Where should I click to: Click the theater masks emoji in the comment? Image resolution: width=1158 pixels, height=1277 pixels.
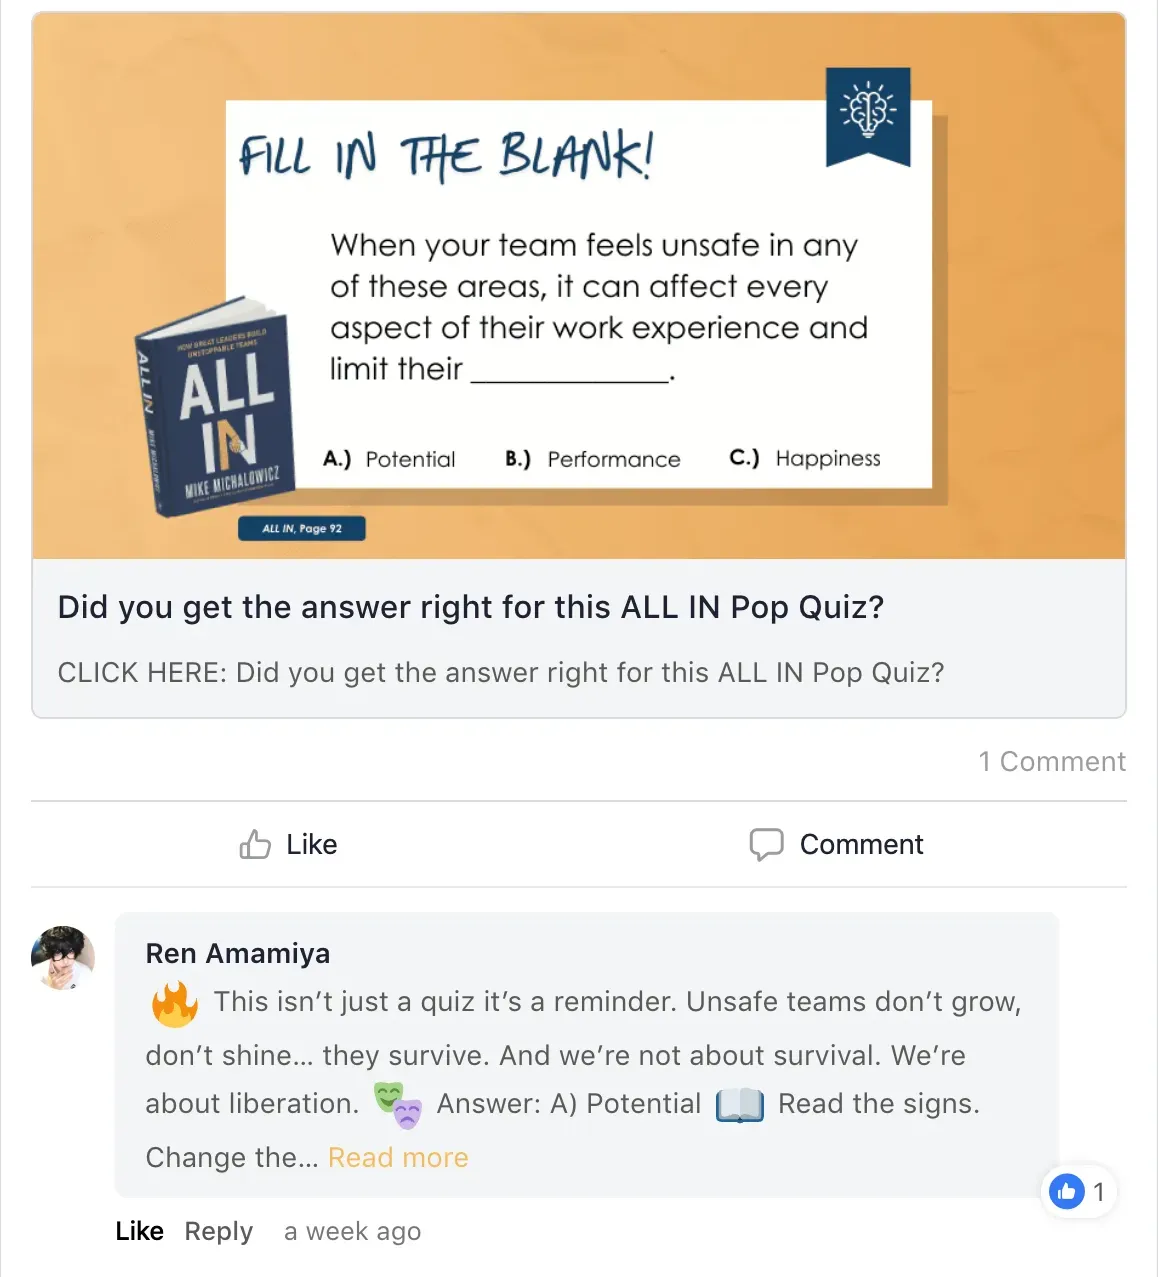coord(399,1105)
